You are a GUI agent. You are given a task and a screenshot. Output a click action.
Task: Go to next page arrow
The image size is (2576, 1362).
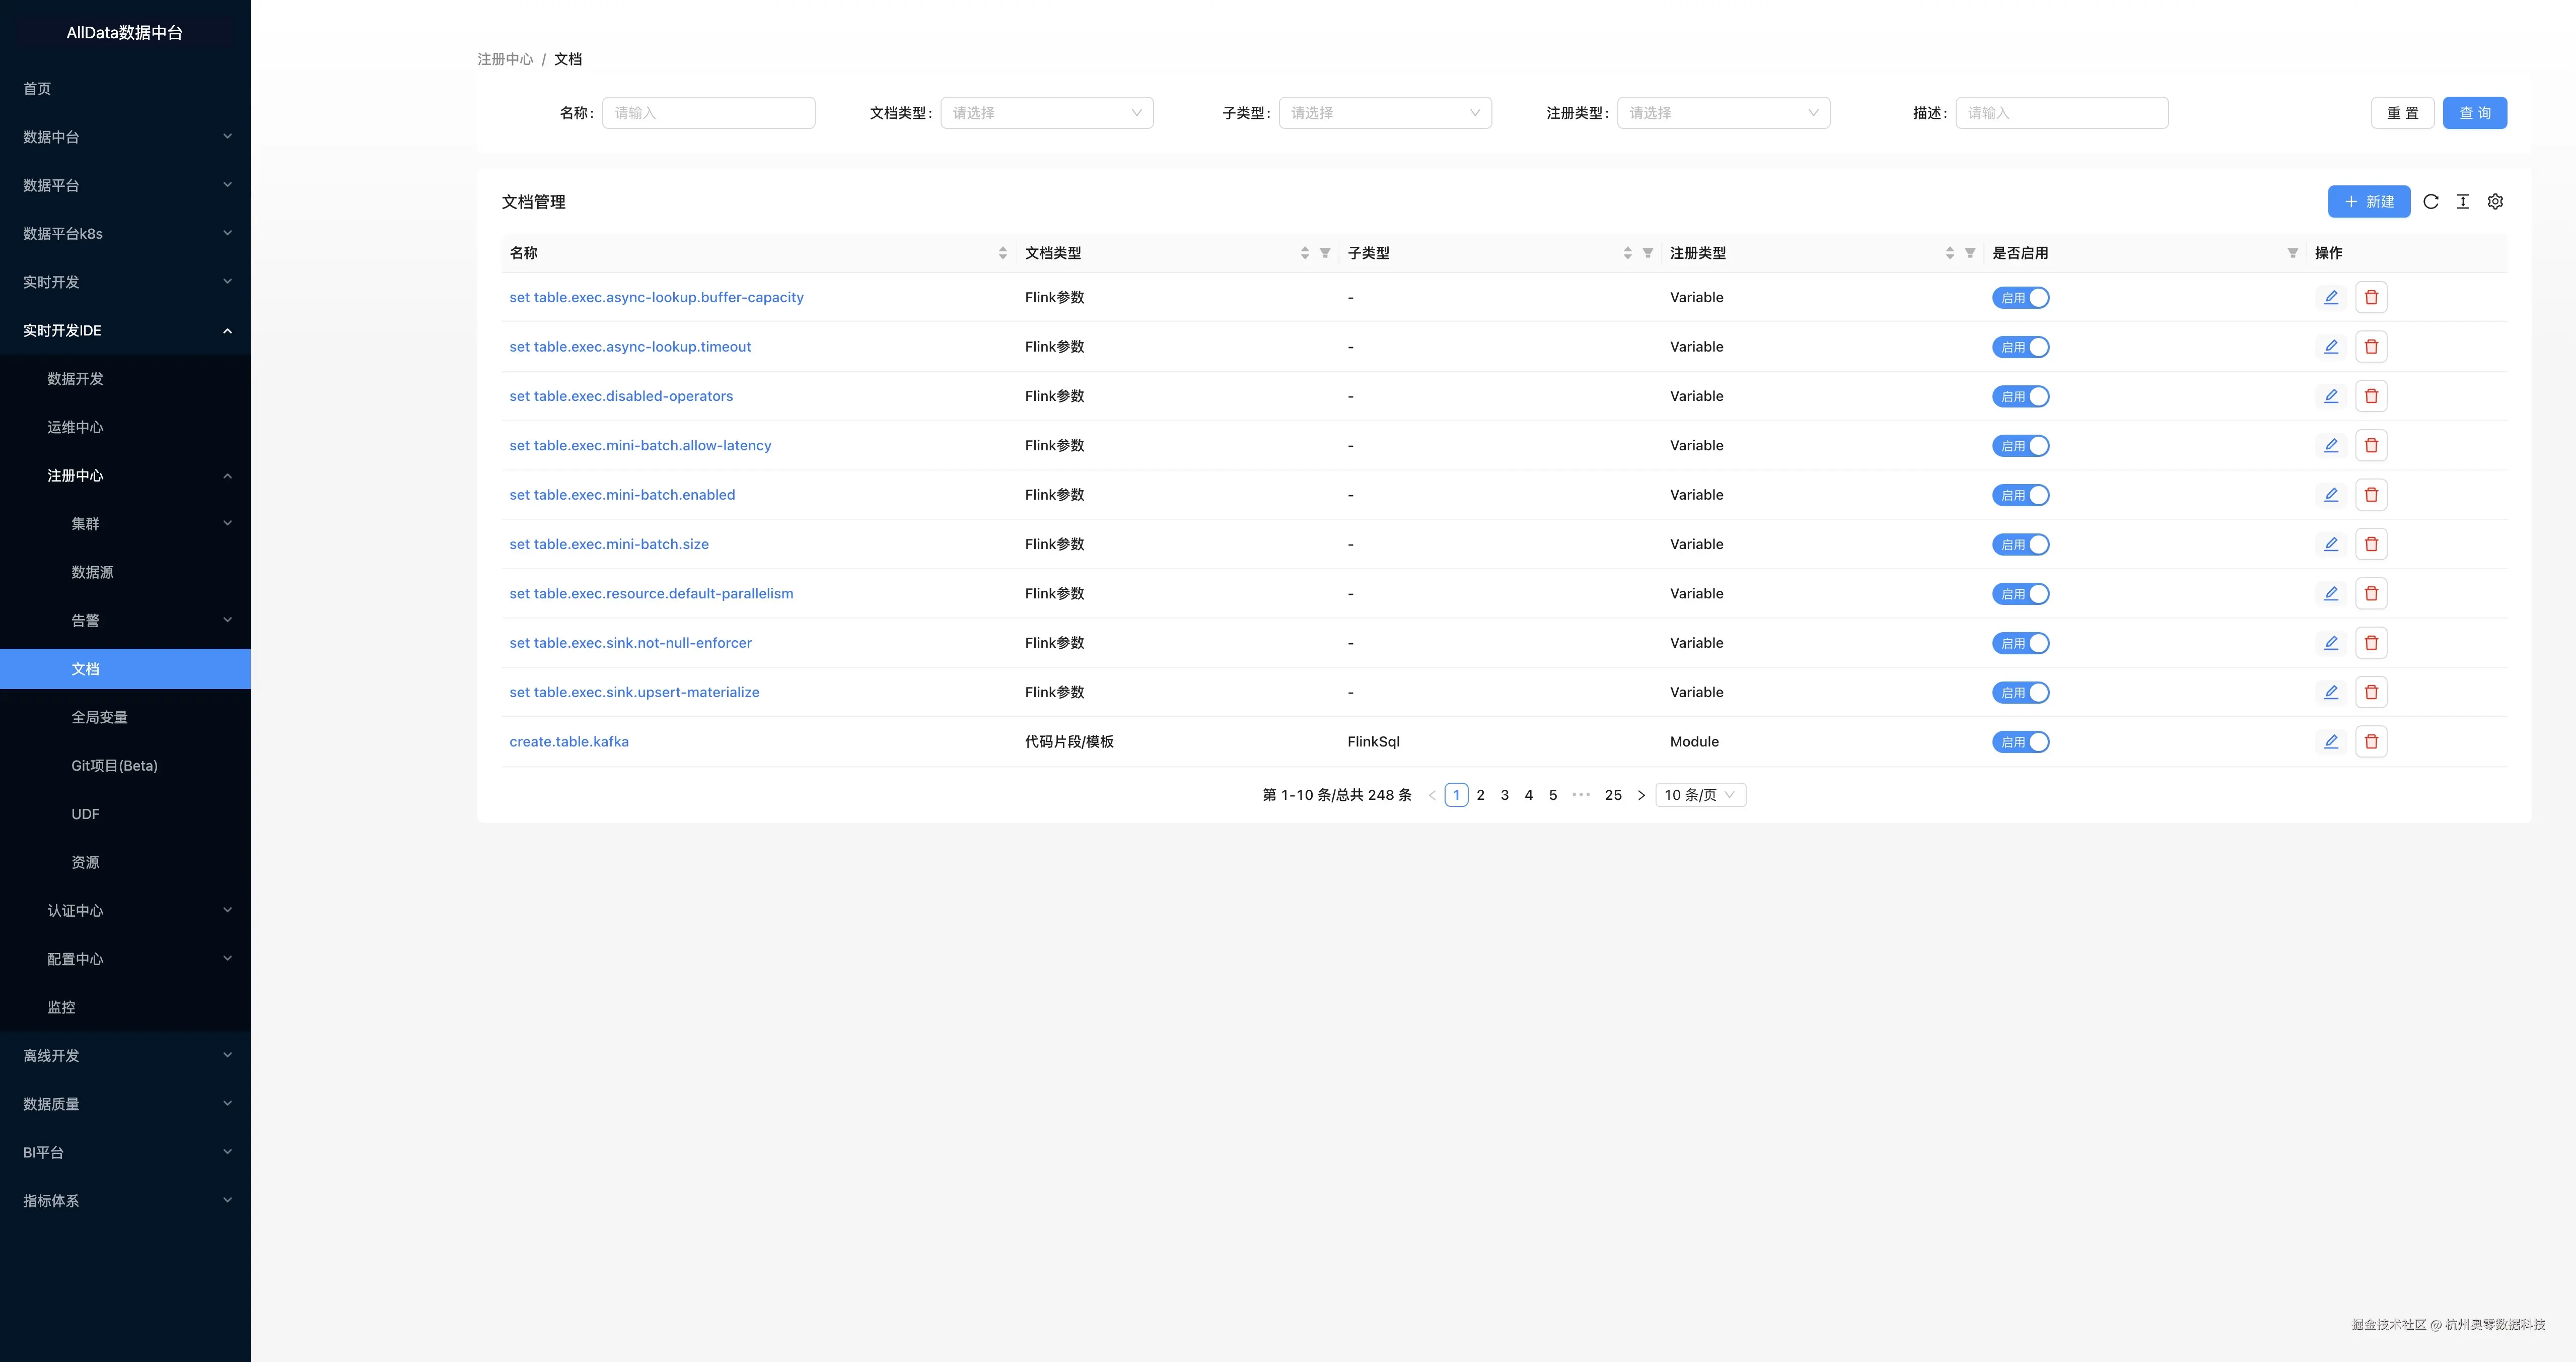(x=1641, y=796)
